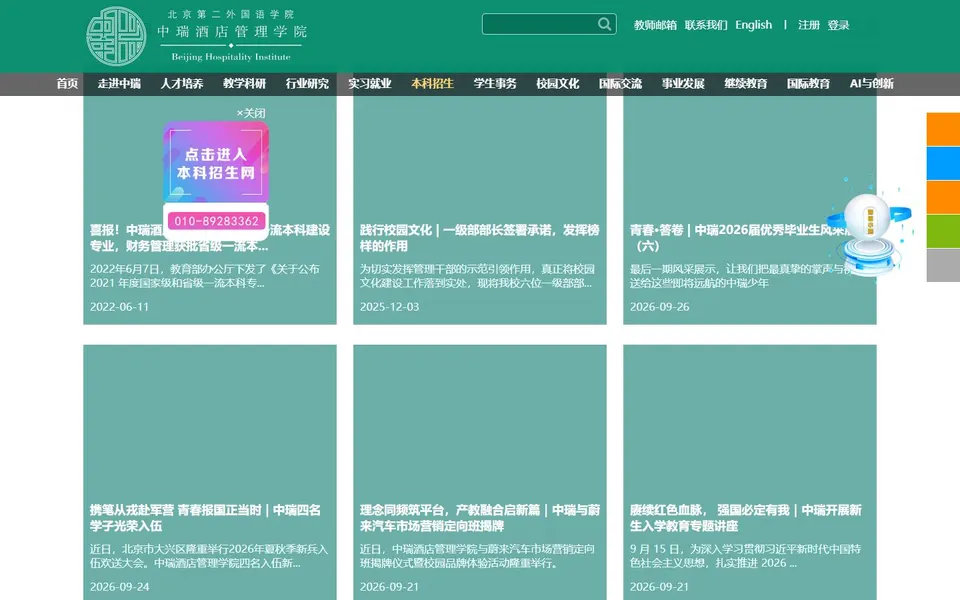This screenshot has height=600, width=960.
Task: Click the date 2025-12-03
Action: pos(389,307)
